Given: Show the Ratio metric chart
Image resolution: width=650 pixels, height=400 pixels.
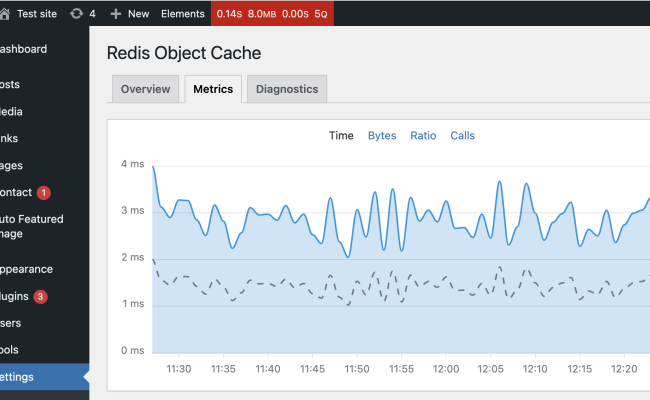Looking at the screenshot, I should pyautogui.click(x=423, y=136).
